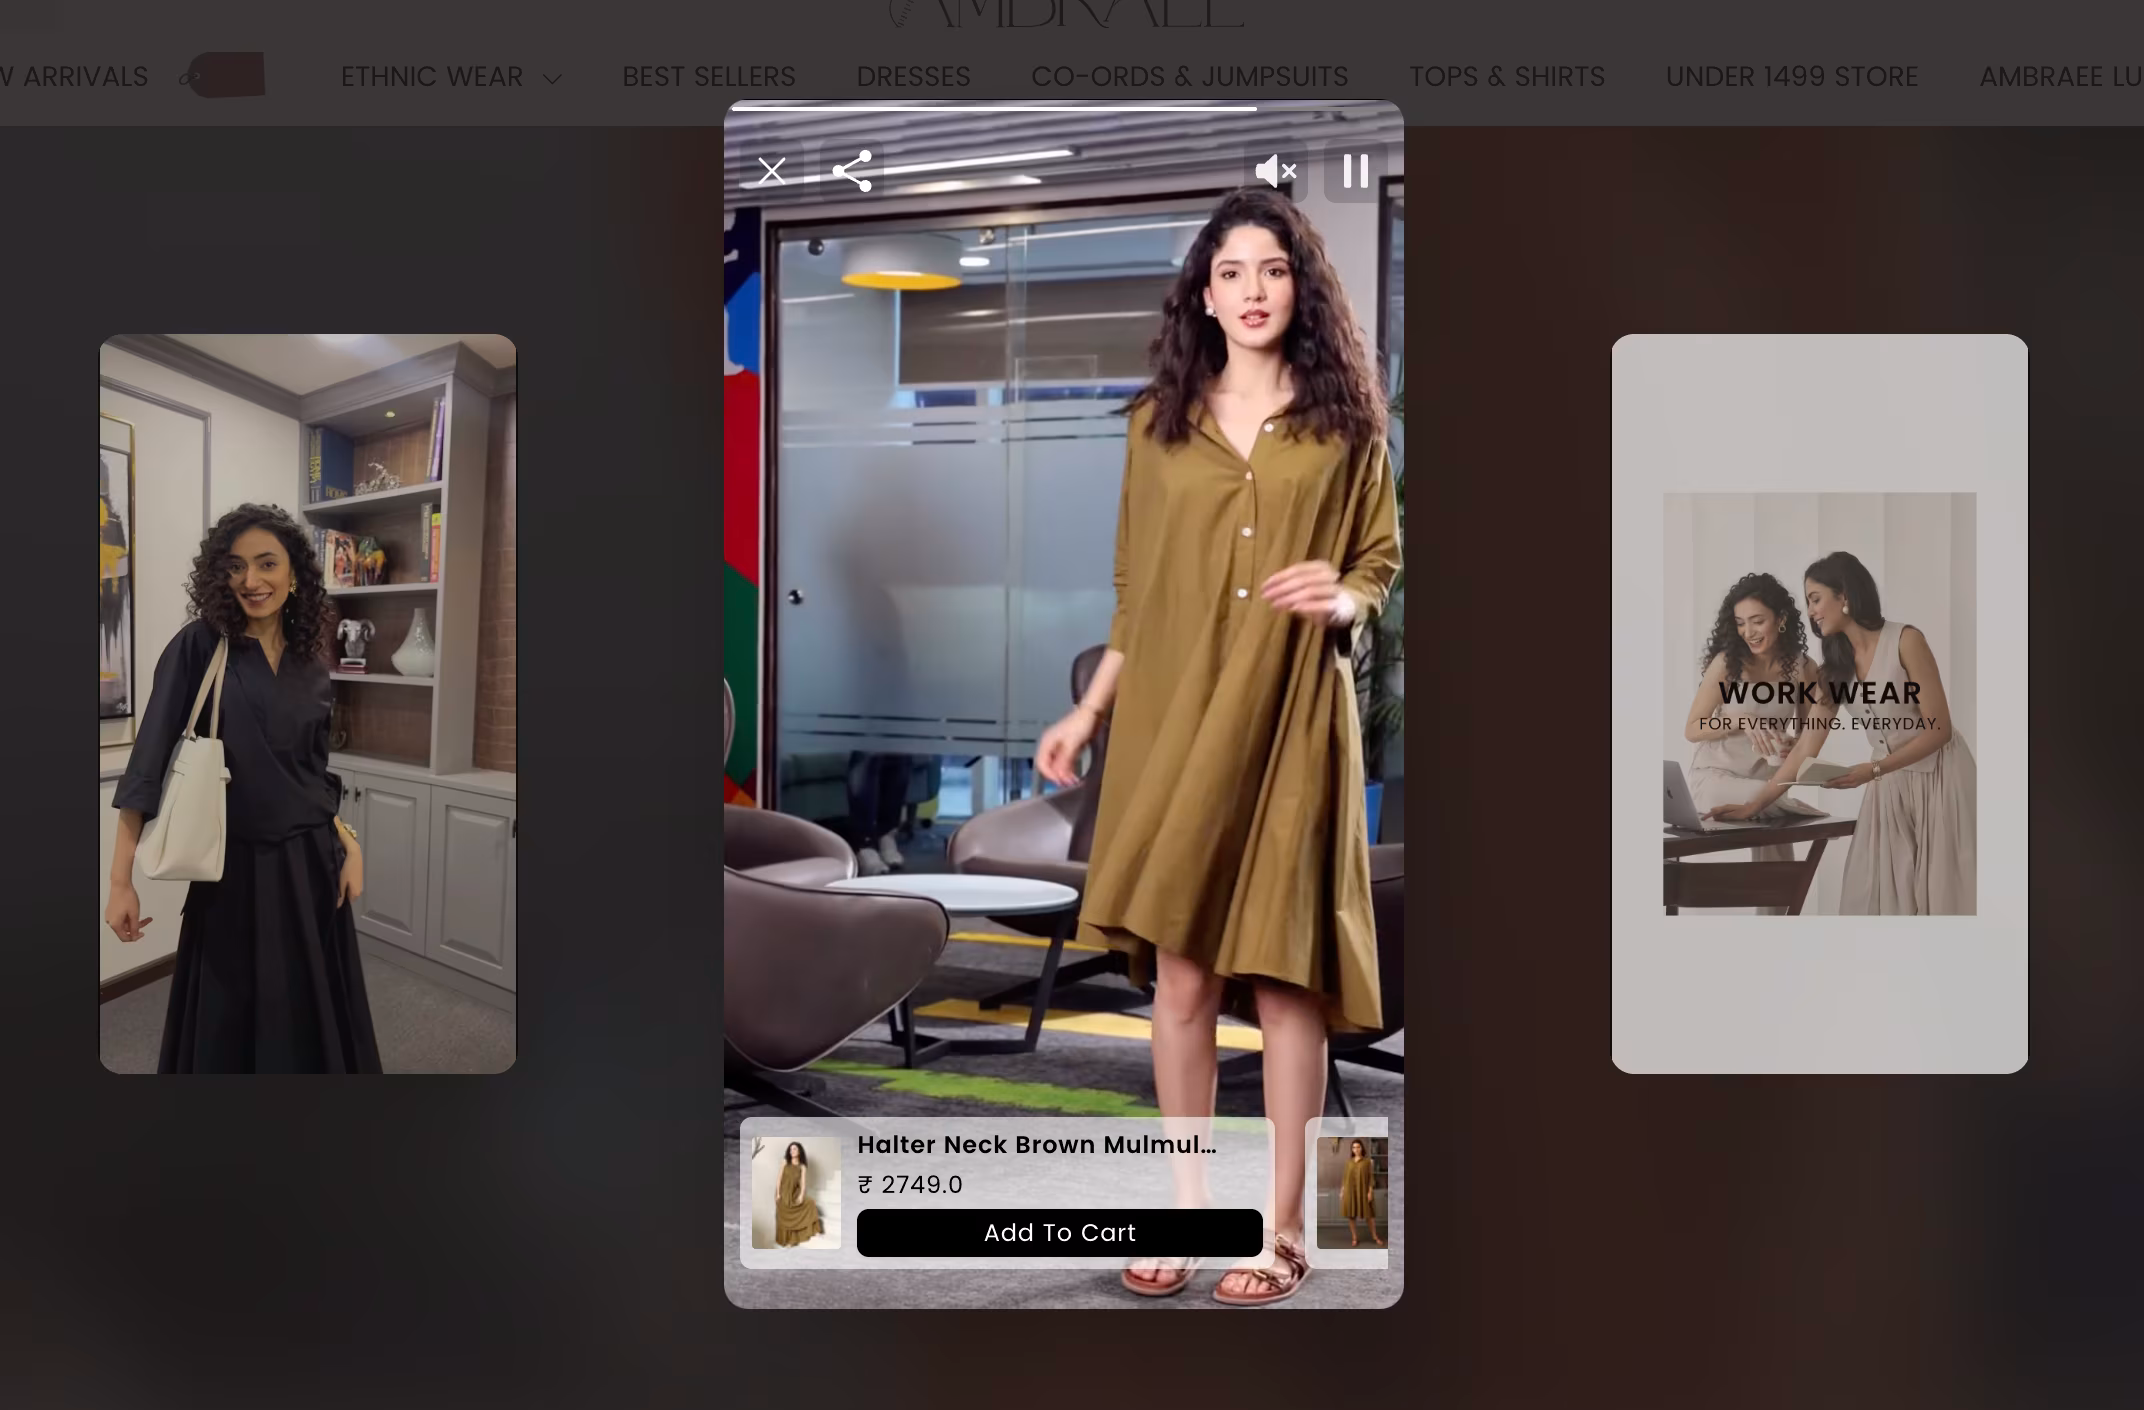Open the WORK WEAR promo video

(1819, 700)
